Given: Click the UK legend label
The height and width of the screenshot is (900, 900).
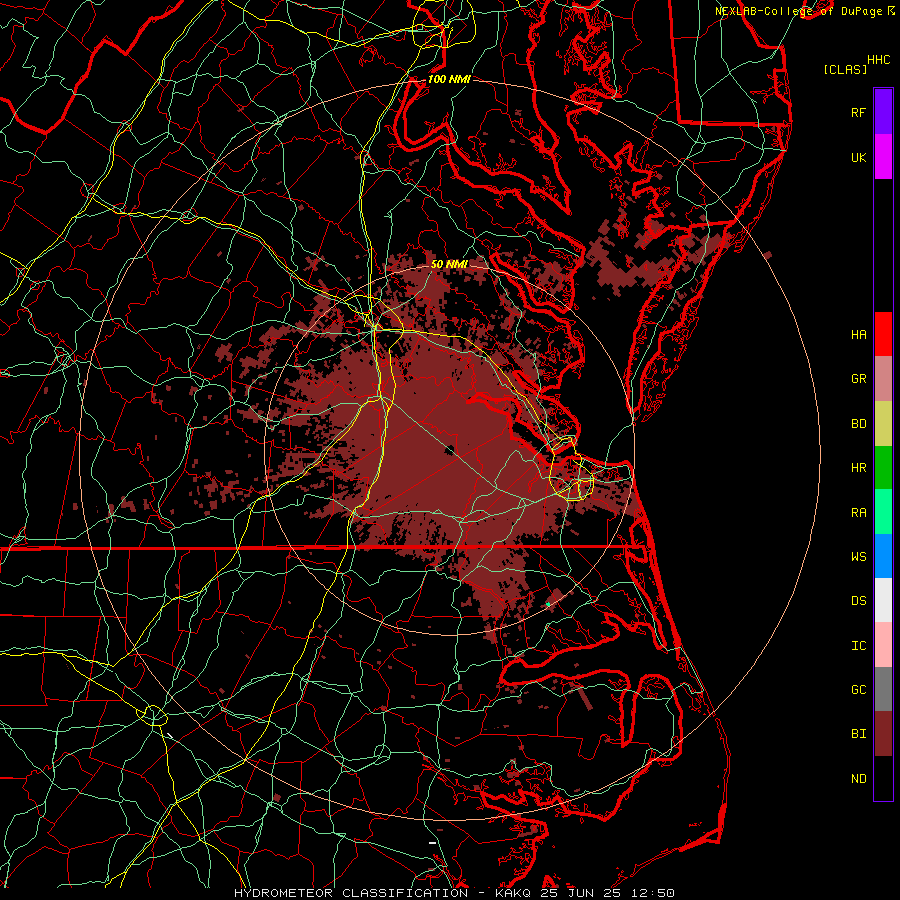Looking at the screenshot, I should click(x=858, y=158).
